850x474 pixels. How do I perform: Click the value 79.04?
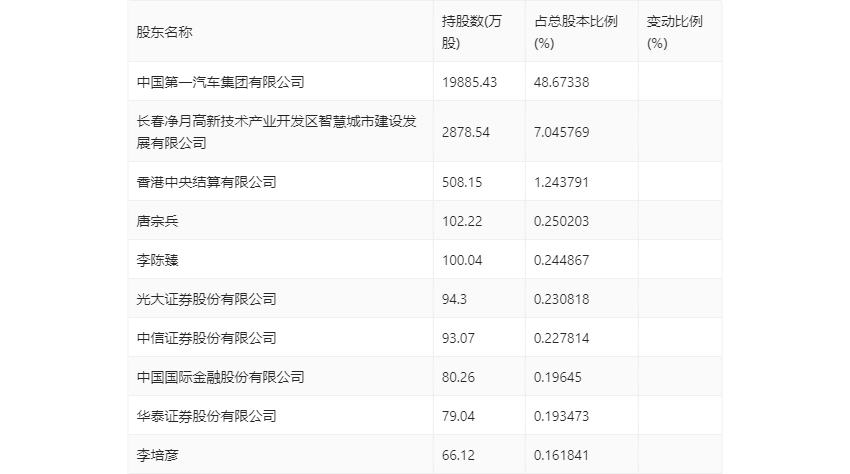tap(458, 416)
